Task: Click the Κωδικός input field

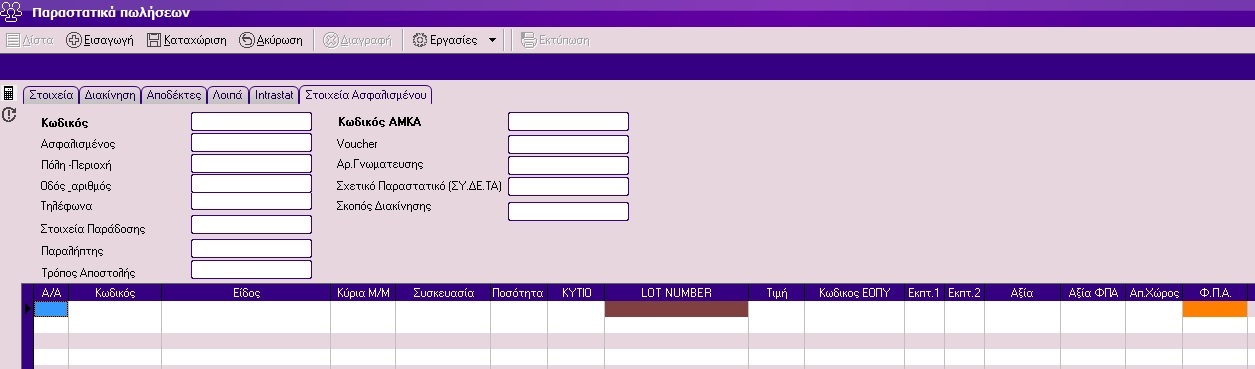Action: 251,122
